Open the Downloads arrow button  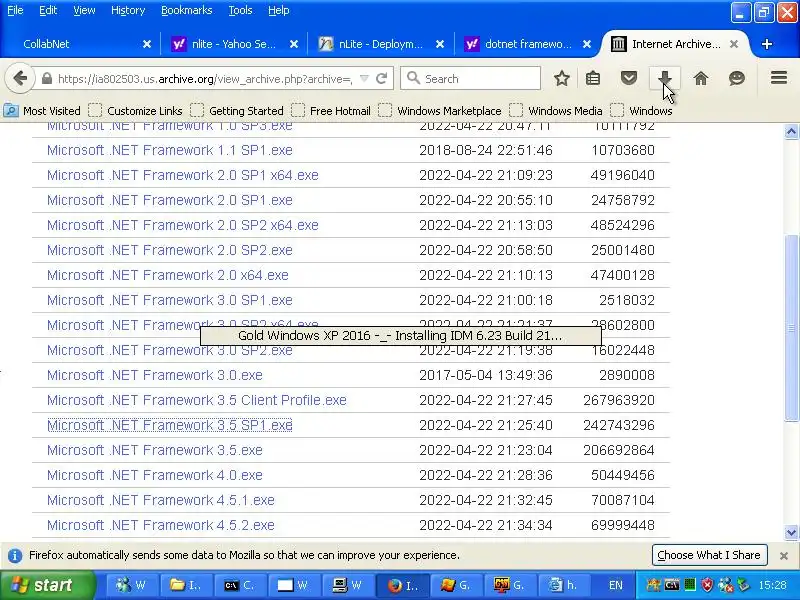coord(664,79)
